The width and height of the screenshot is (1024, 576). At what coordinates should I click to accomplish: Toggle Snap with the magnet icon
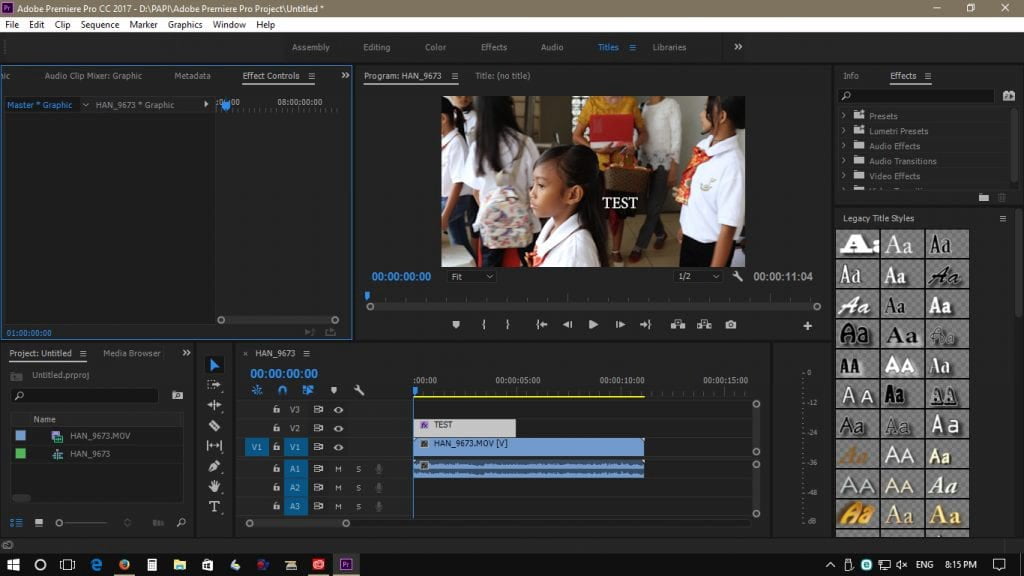tap(283, 390)
